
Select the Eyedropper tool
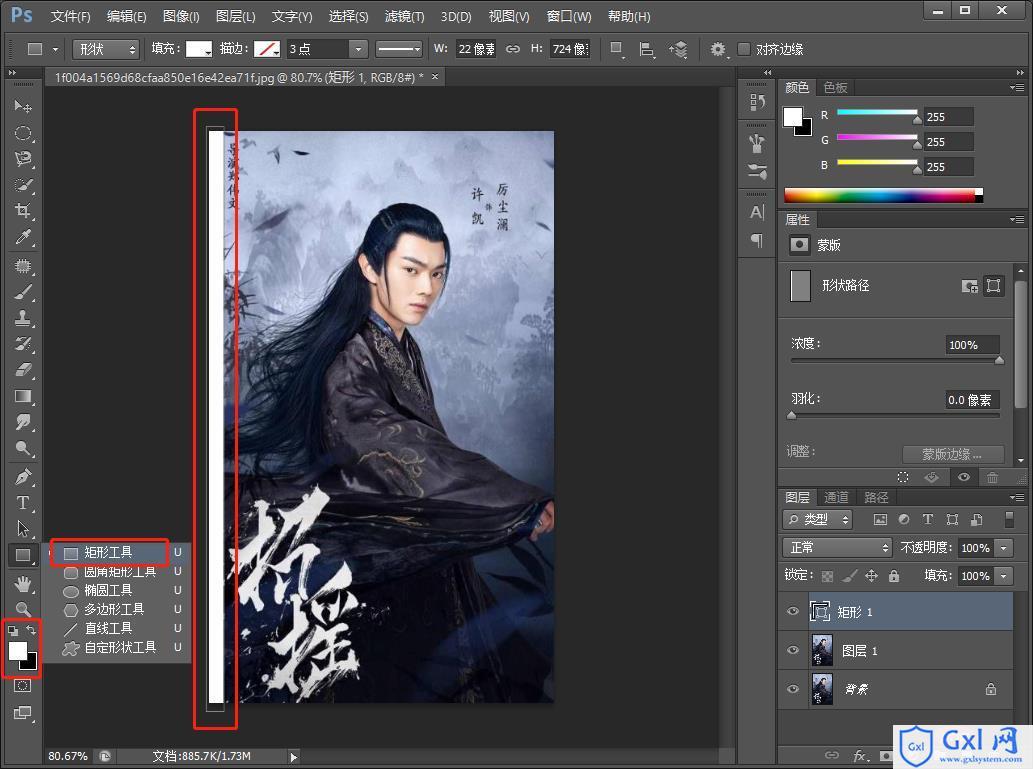[22, 237]
